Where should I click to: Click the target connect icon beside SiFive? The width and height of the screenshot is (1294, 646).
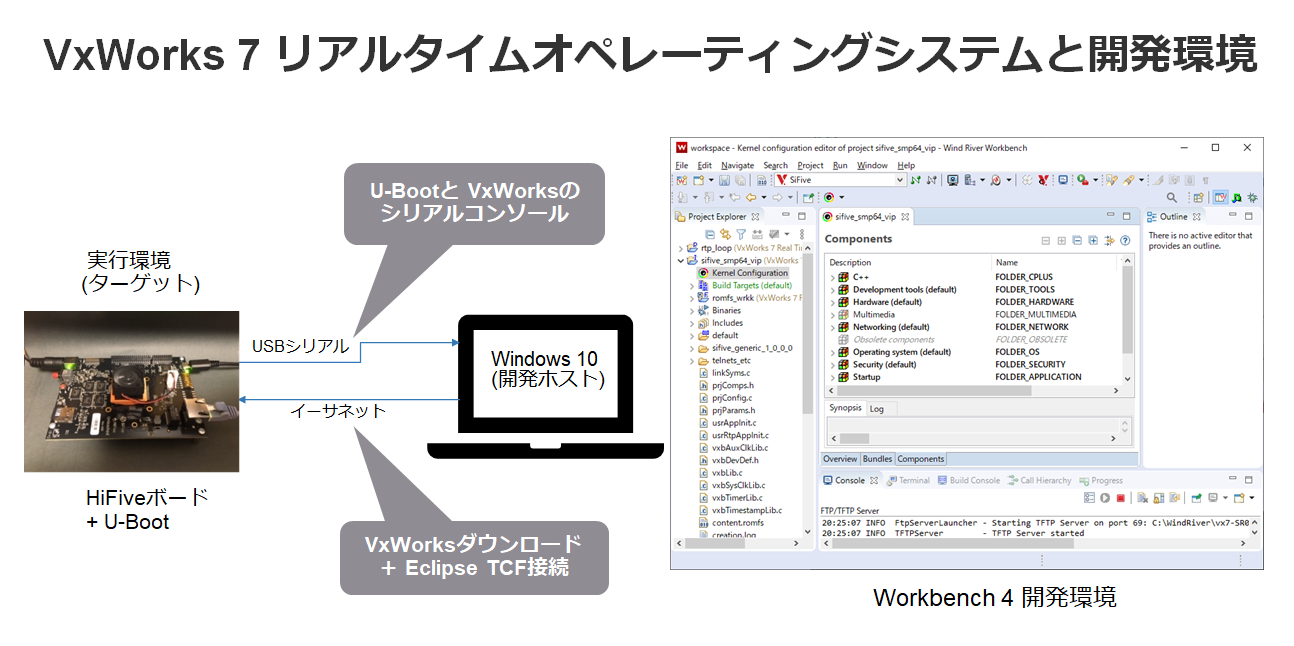(915, 180)
